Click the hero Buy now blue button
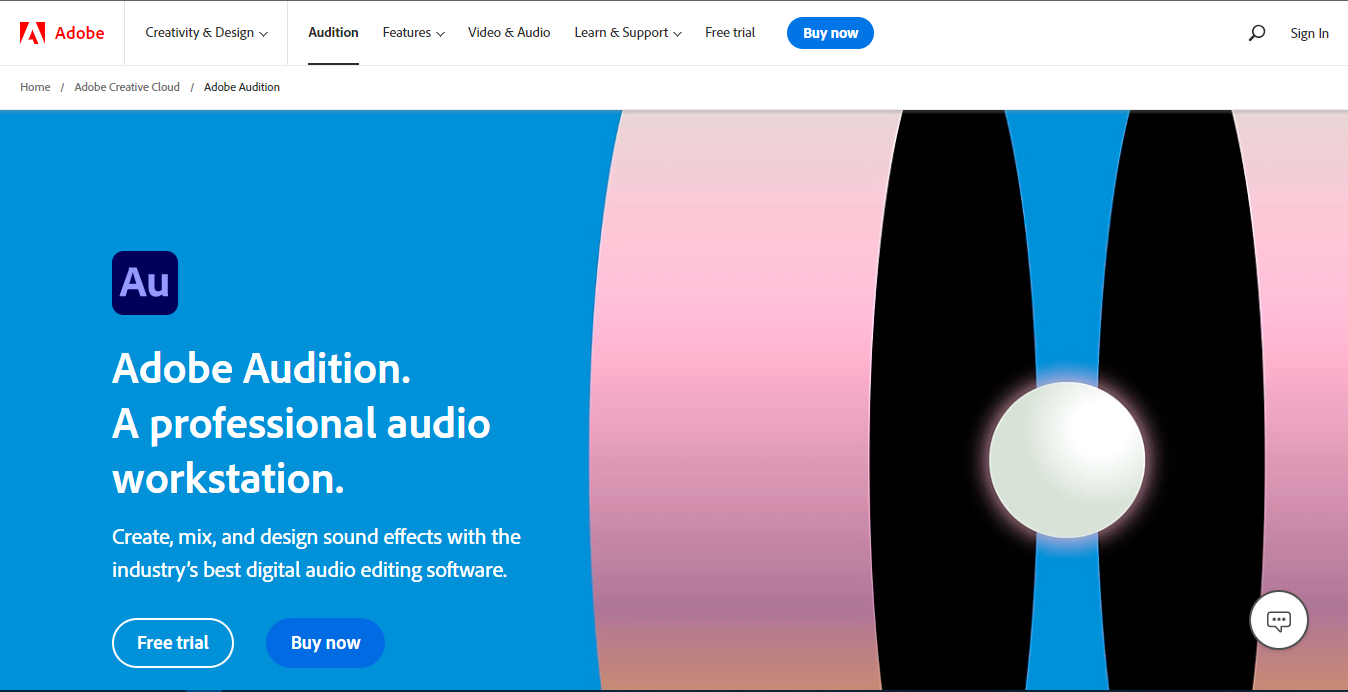The width and height of the screenshot is (1348, 692). (x=325, y=643)
